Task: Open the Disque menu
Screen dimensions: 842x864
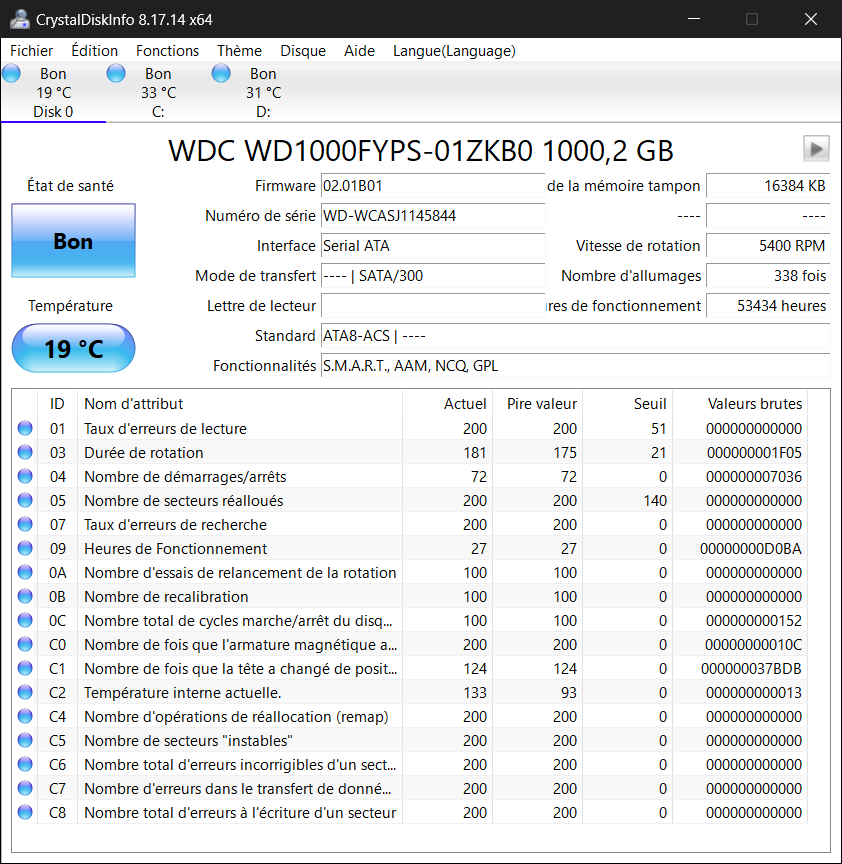Action: (303, 51)
